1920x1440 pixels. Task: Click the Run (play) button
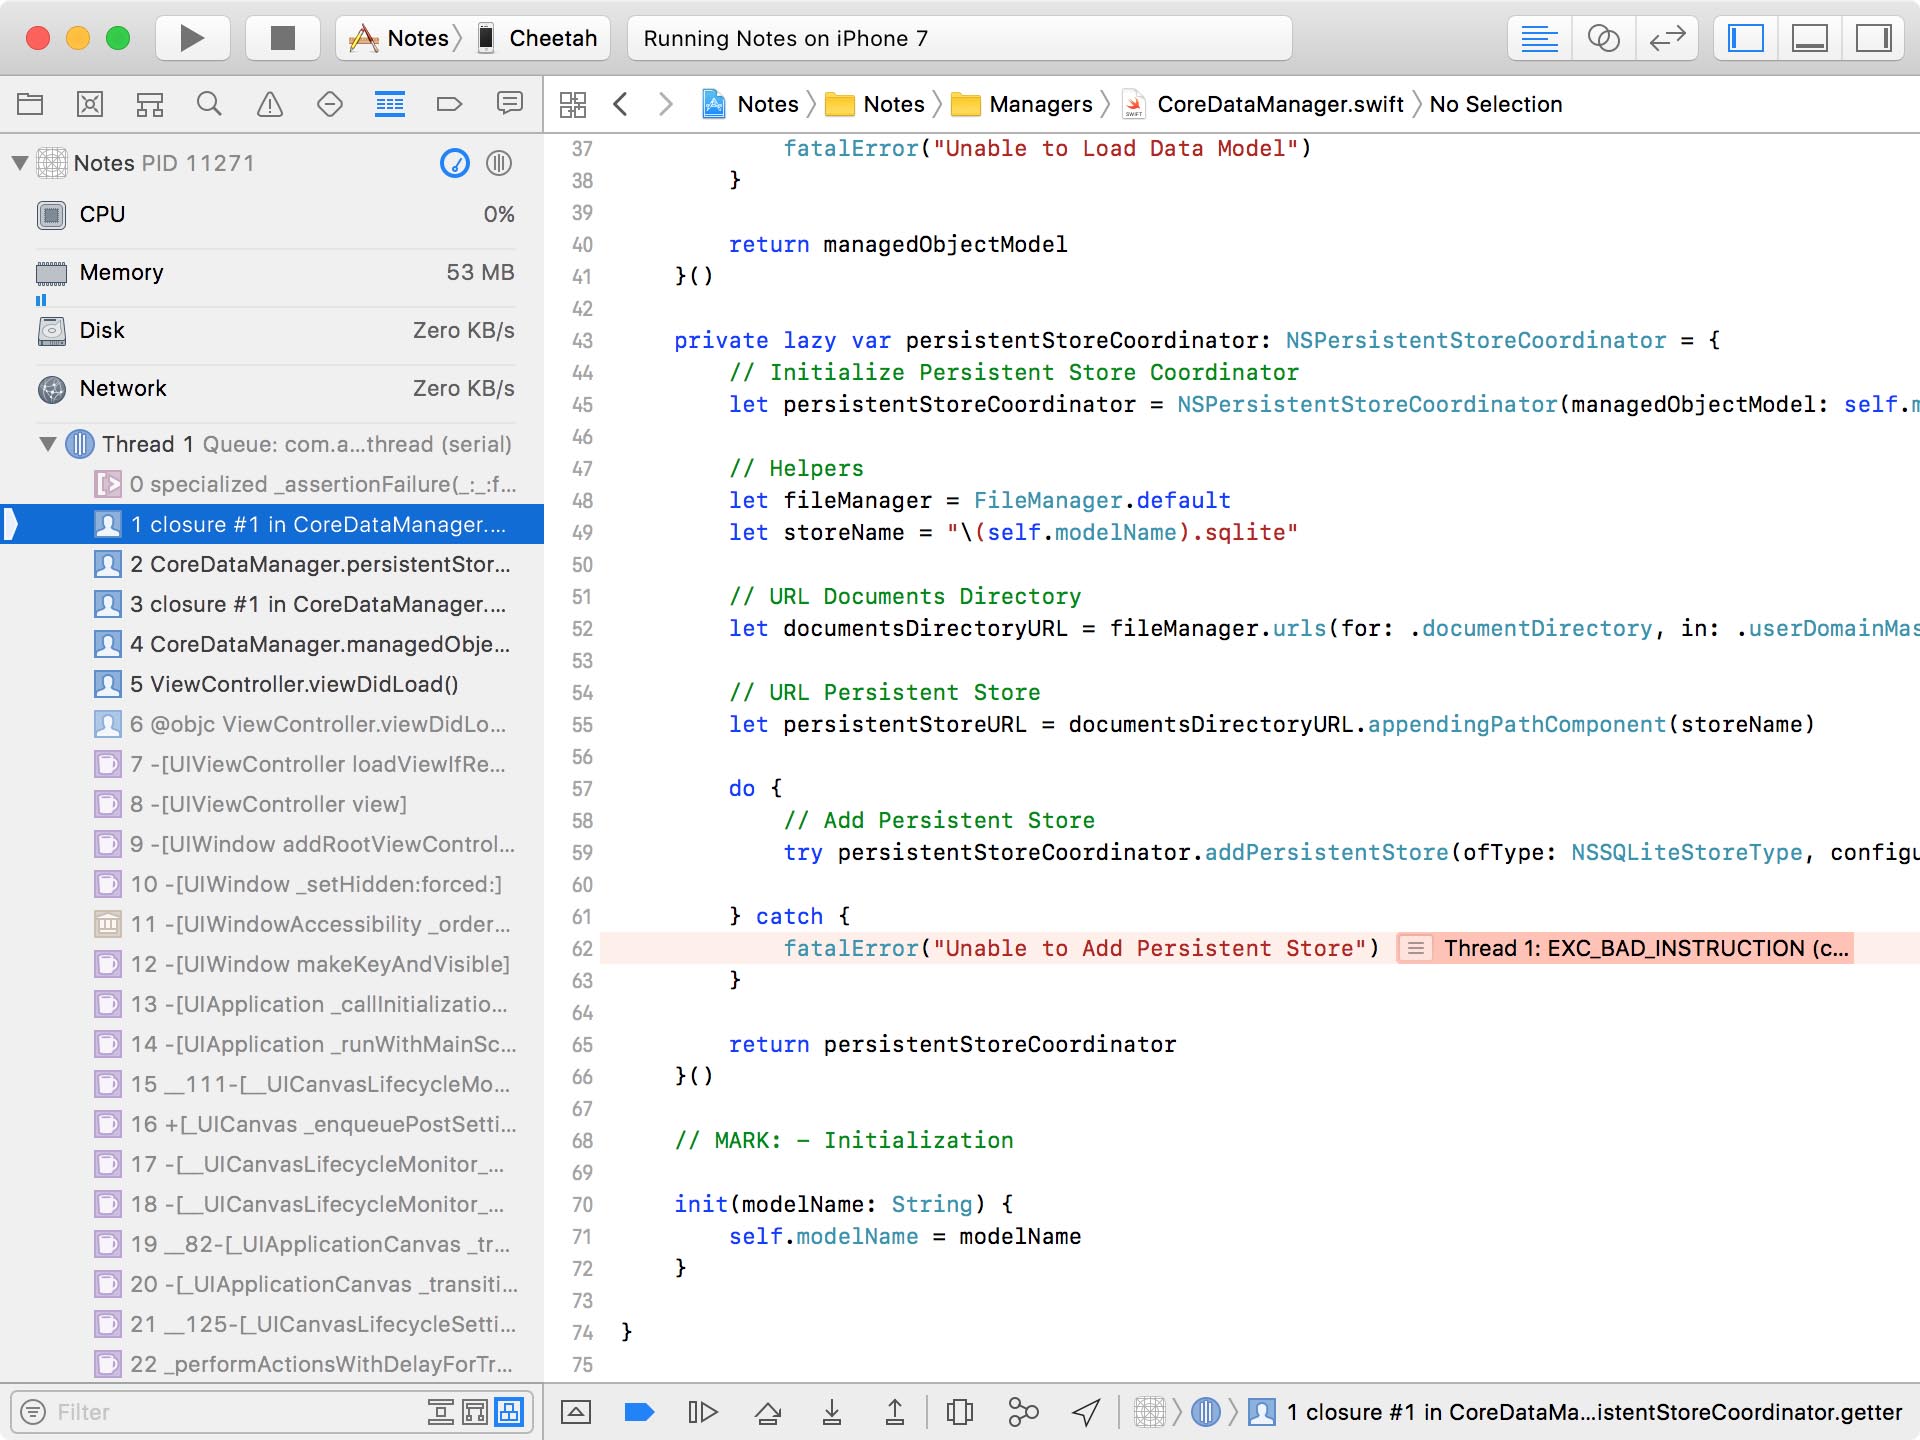pos(192,38)
